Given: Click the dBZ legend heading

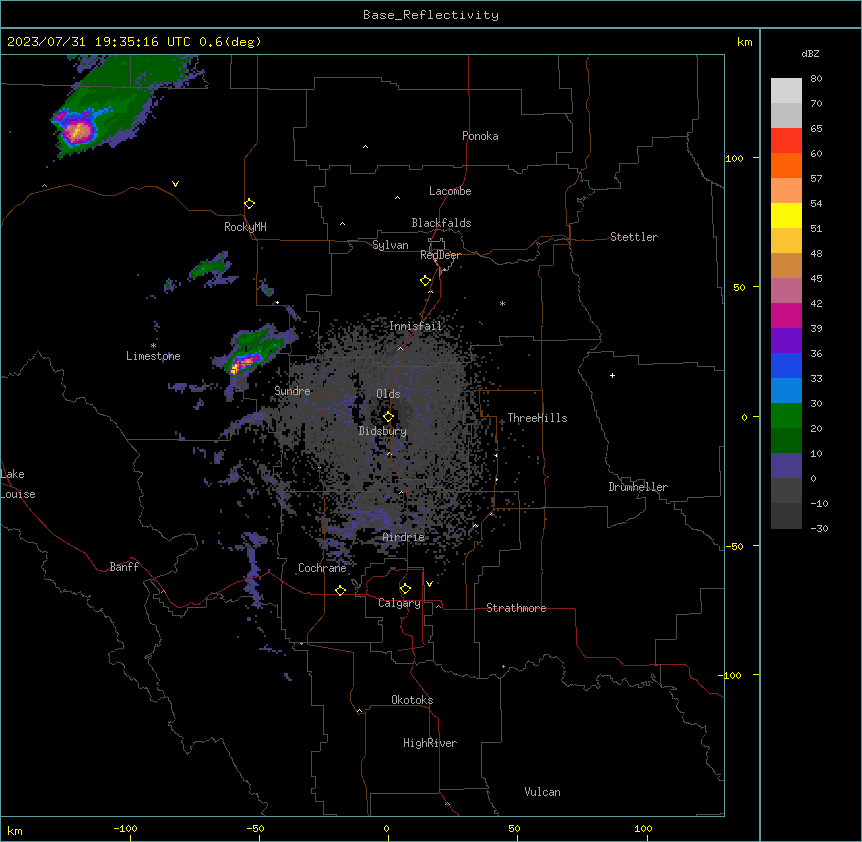Looking at the screenshot, I should (x=810, y=53).
